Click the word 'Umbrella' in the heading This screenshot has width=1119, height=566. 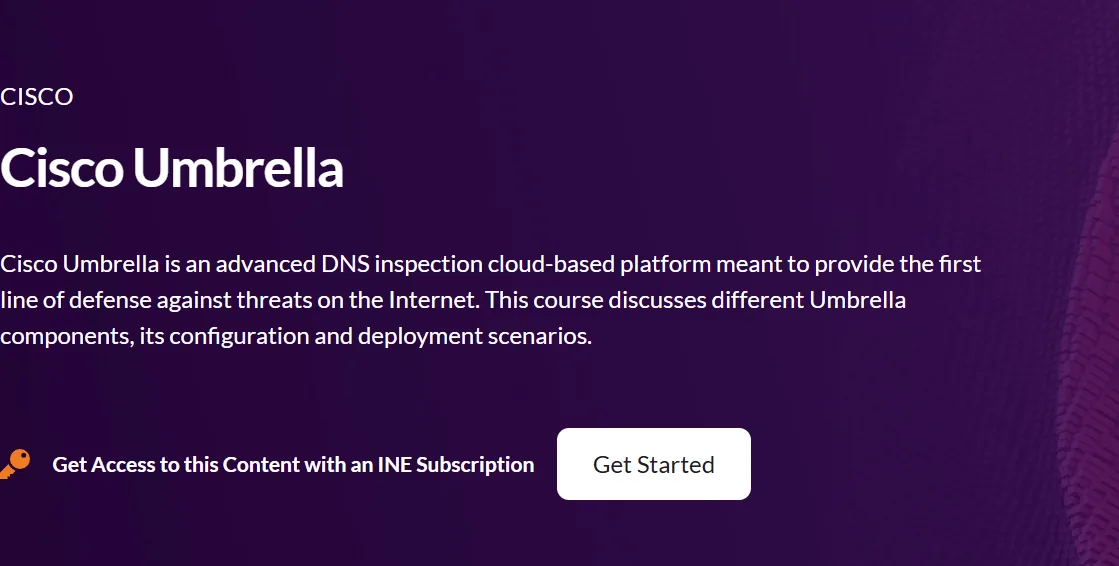click(x=238, y=168)
